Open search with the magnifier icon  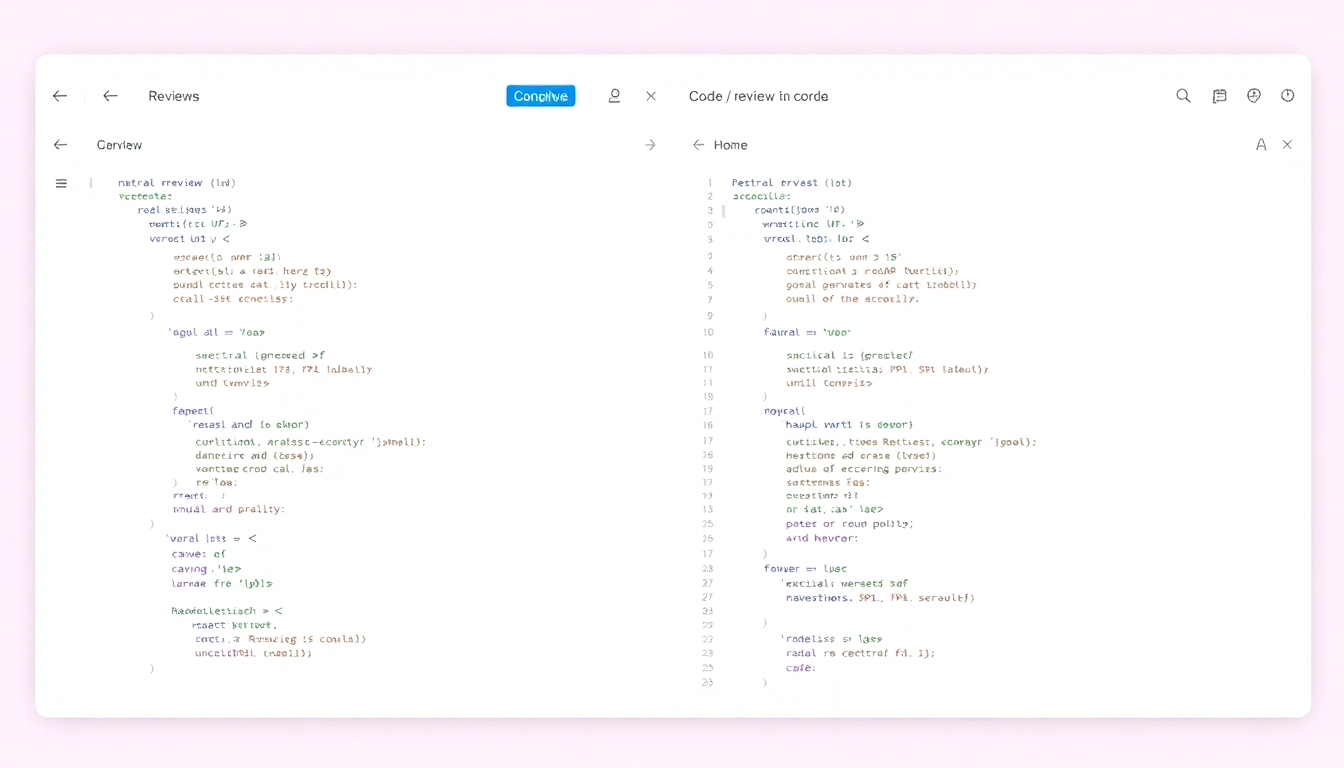click(x=1183, y=95)
